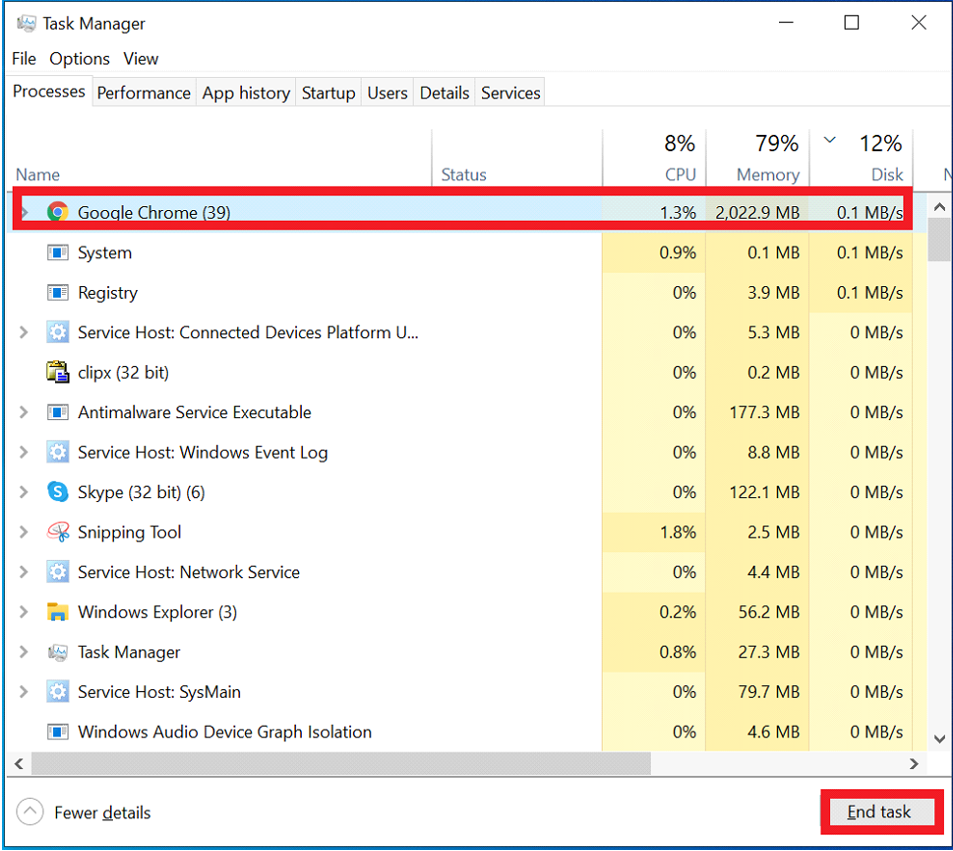Expand Service Host: Network Service
Screen dimensions: 953x851
click(24, 571)
